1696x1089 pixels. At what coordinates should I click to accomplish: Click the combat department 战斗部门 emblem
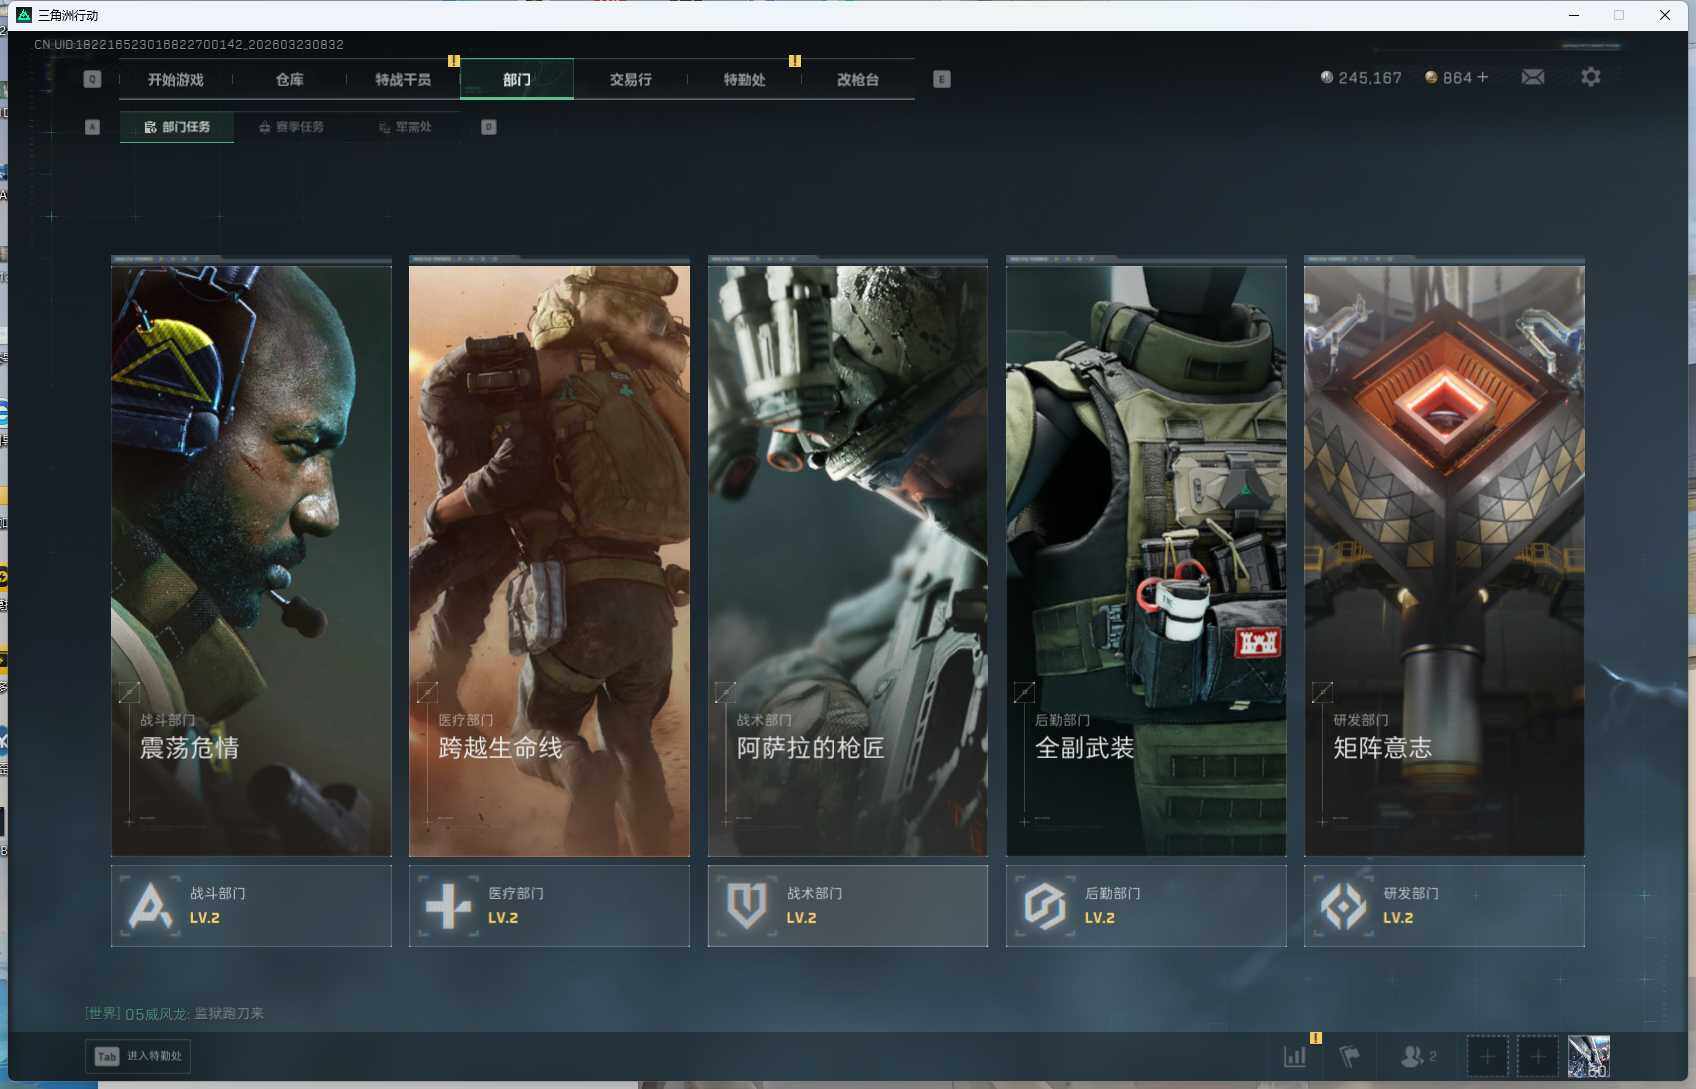tap(150, 906)
